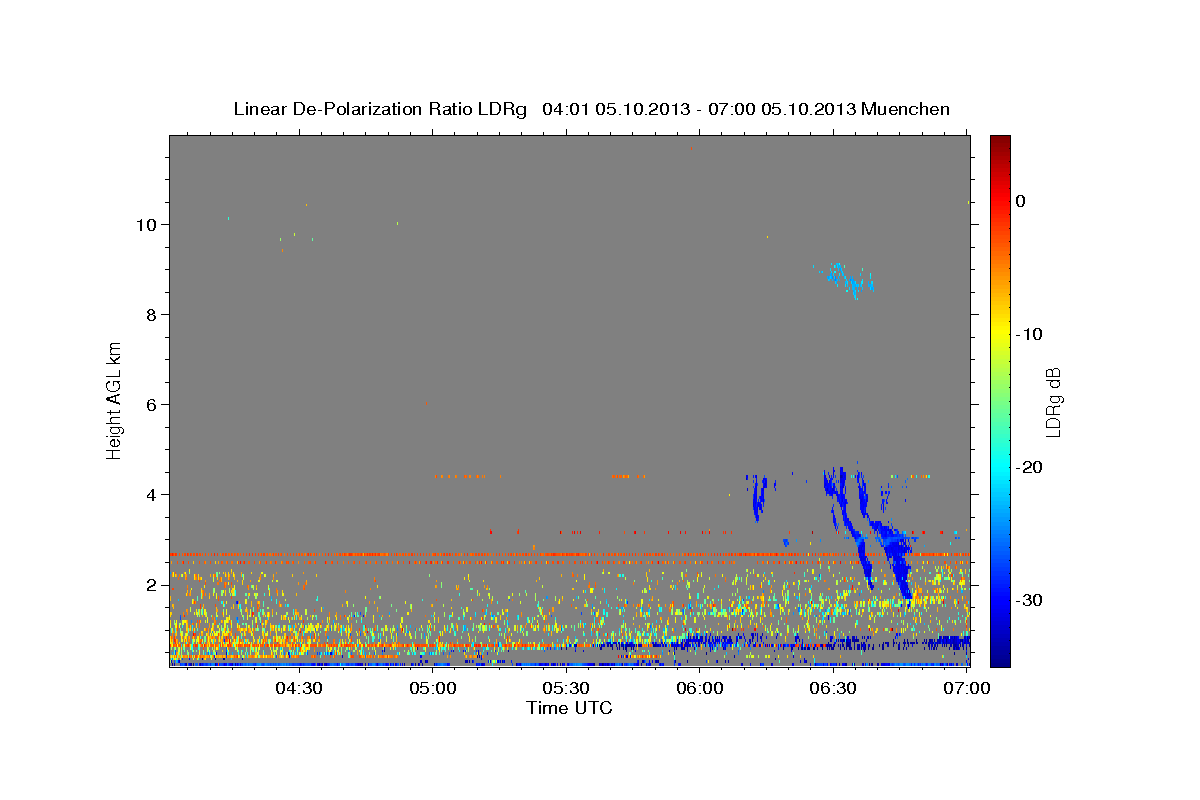Click the 04:30 time tick label
The width and height of the screenshot is (1200, 800).
click(x=299, y=688)
